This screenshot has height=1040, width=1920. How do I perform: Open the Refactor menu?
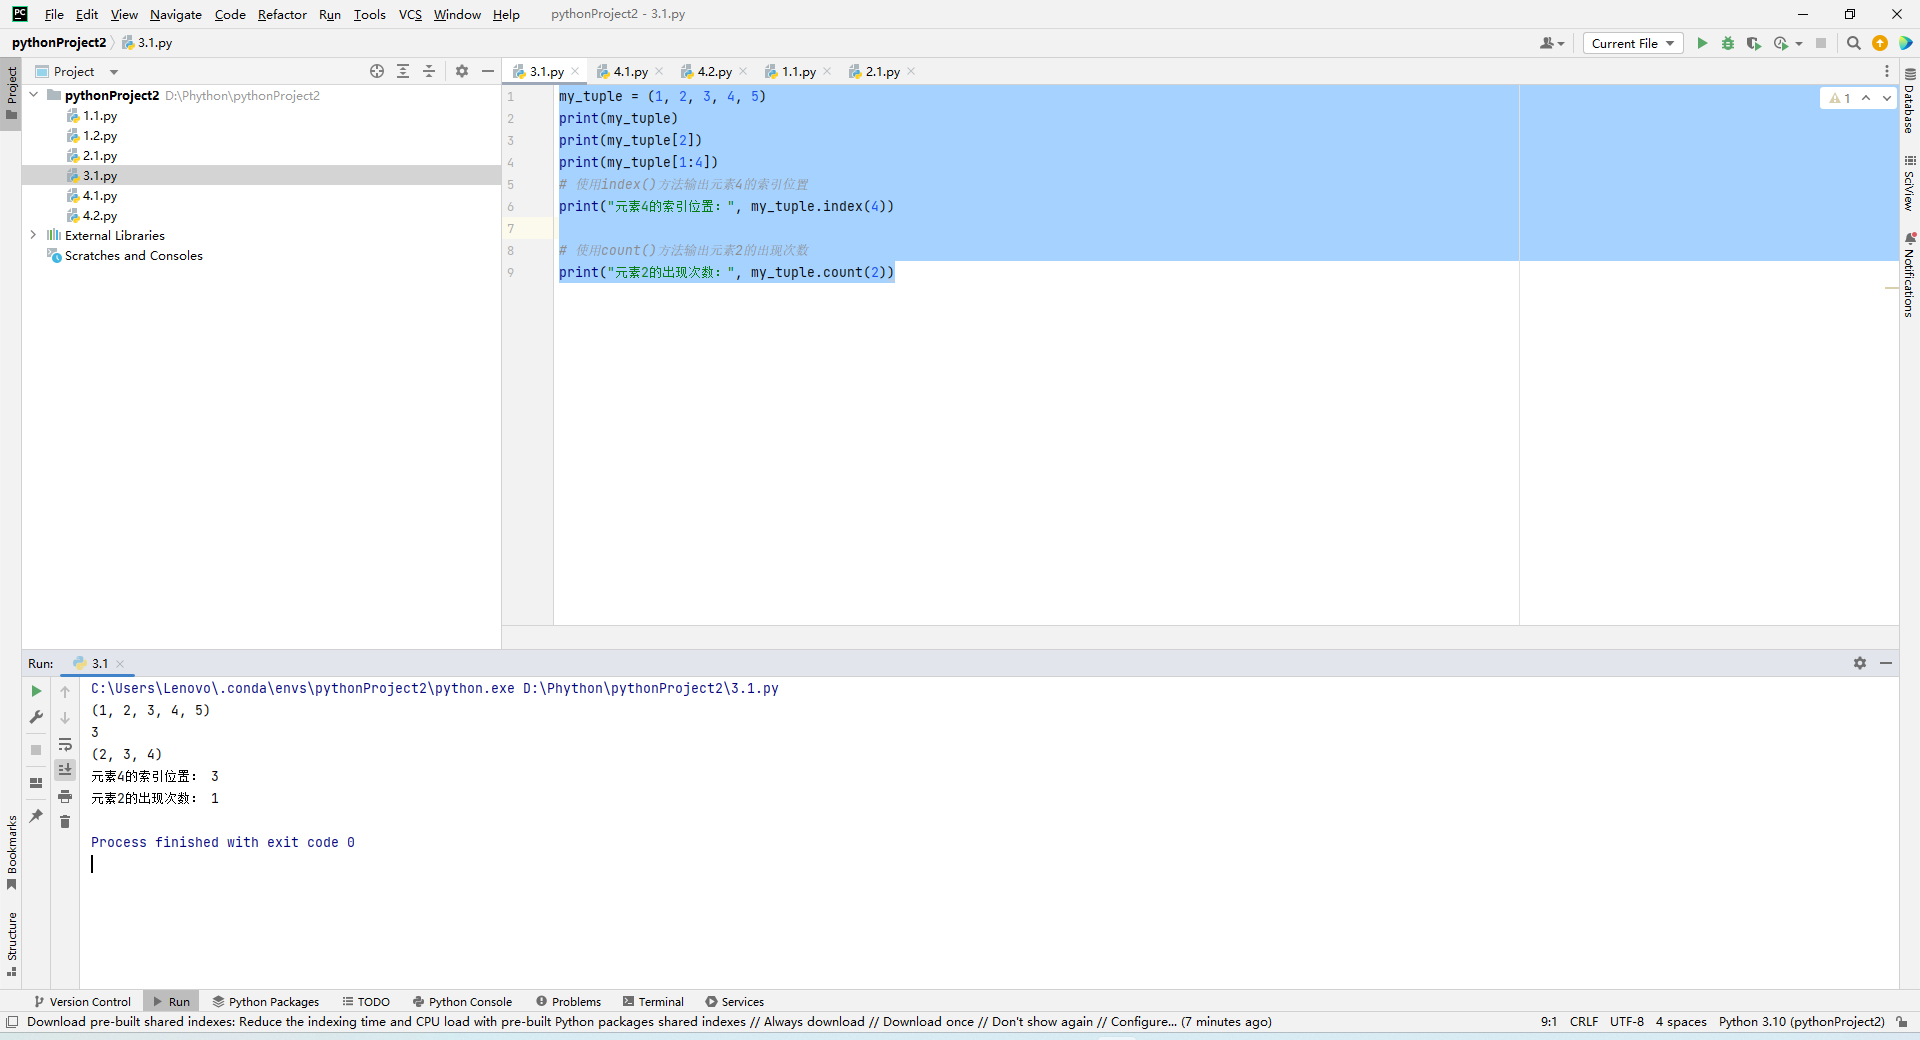coord(282,14)
